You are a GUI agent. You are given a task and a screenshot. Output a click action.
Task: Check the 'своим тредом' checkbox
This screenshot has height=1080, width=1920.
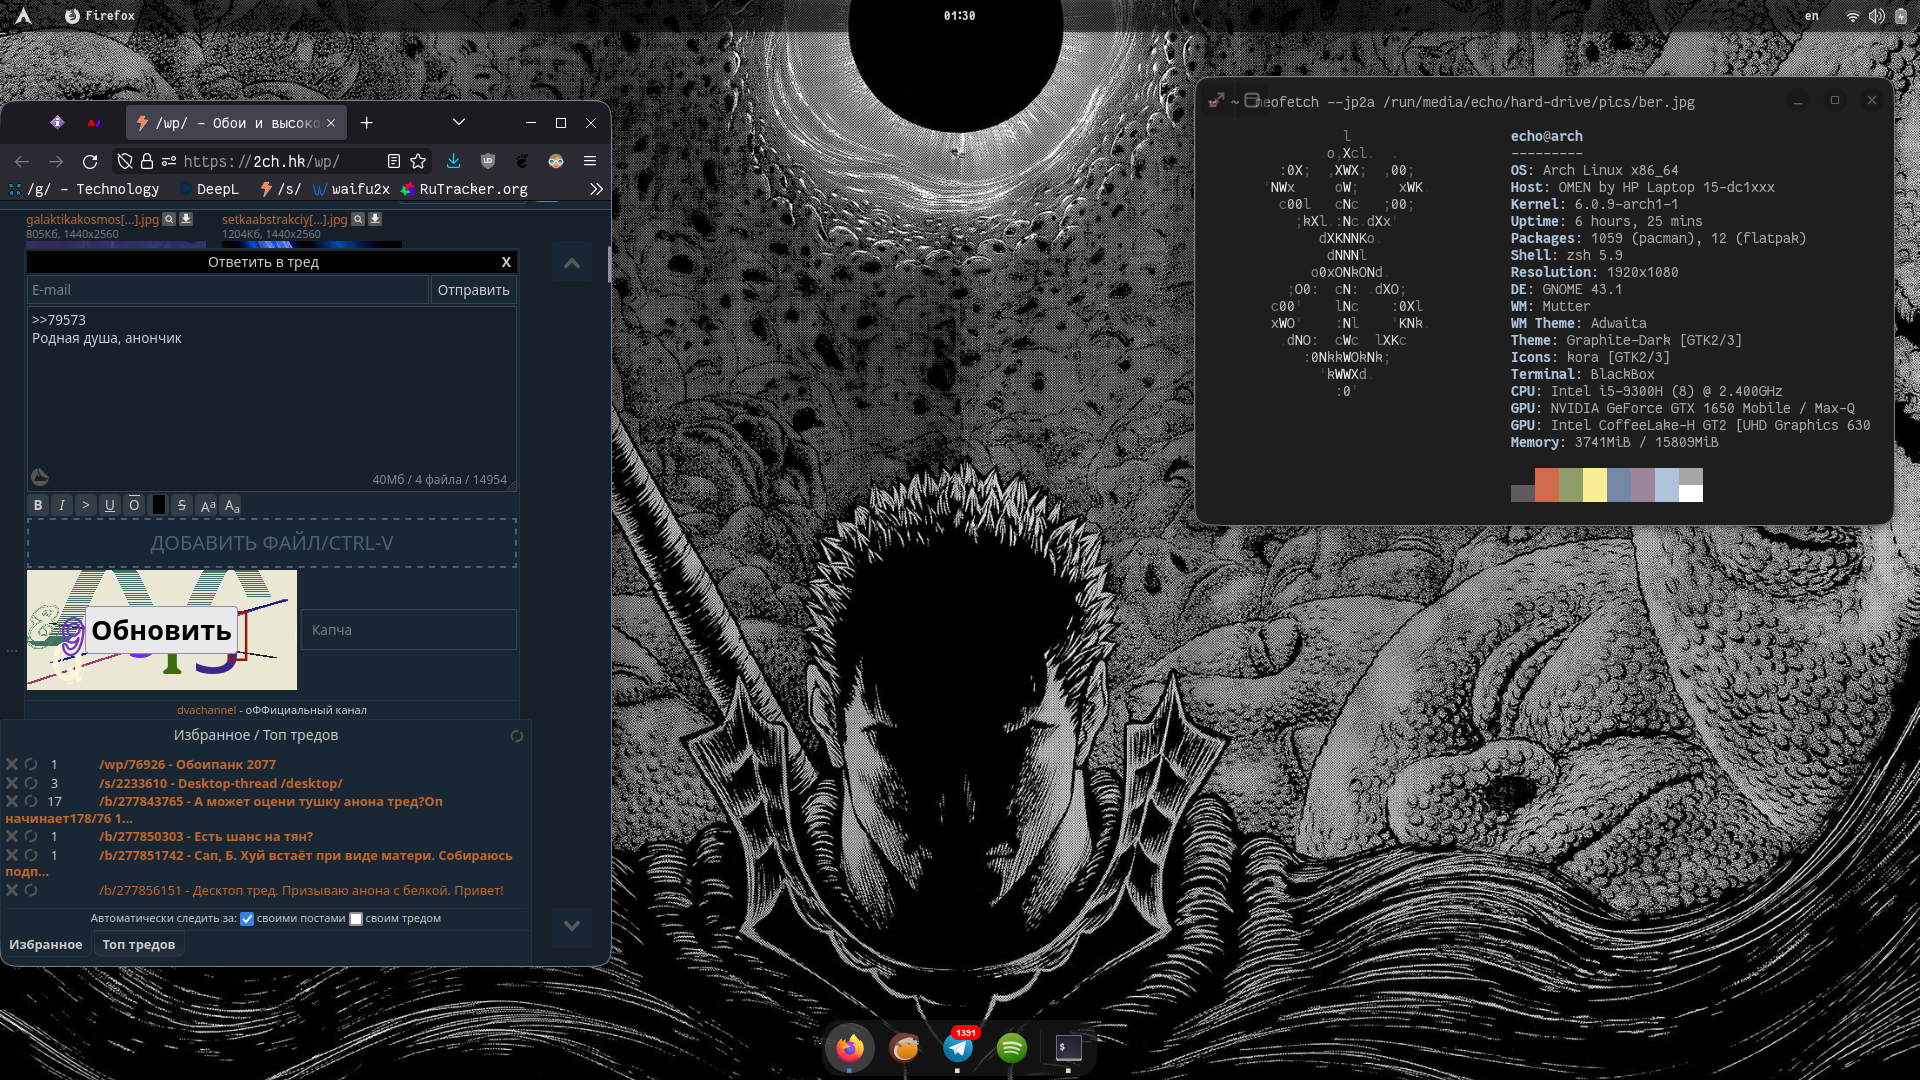(356, 919)
